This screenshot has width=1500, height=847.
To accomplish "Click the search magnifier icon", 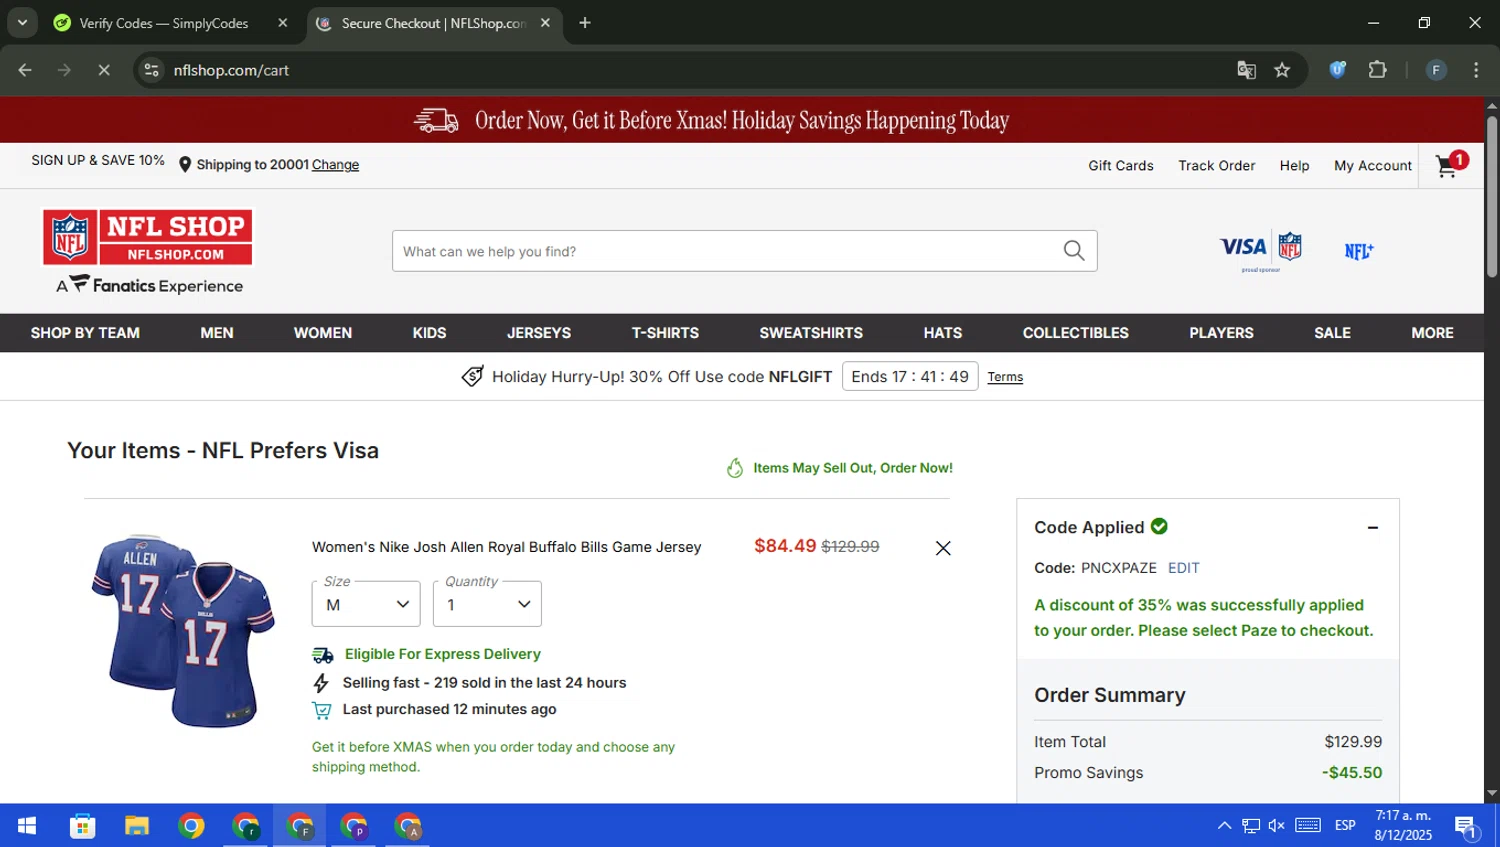I will [x=1074, y=251].
